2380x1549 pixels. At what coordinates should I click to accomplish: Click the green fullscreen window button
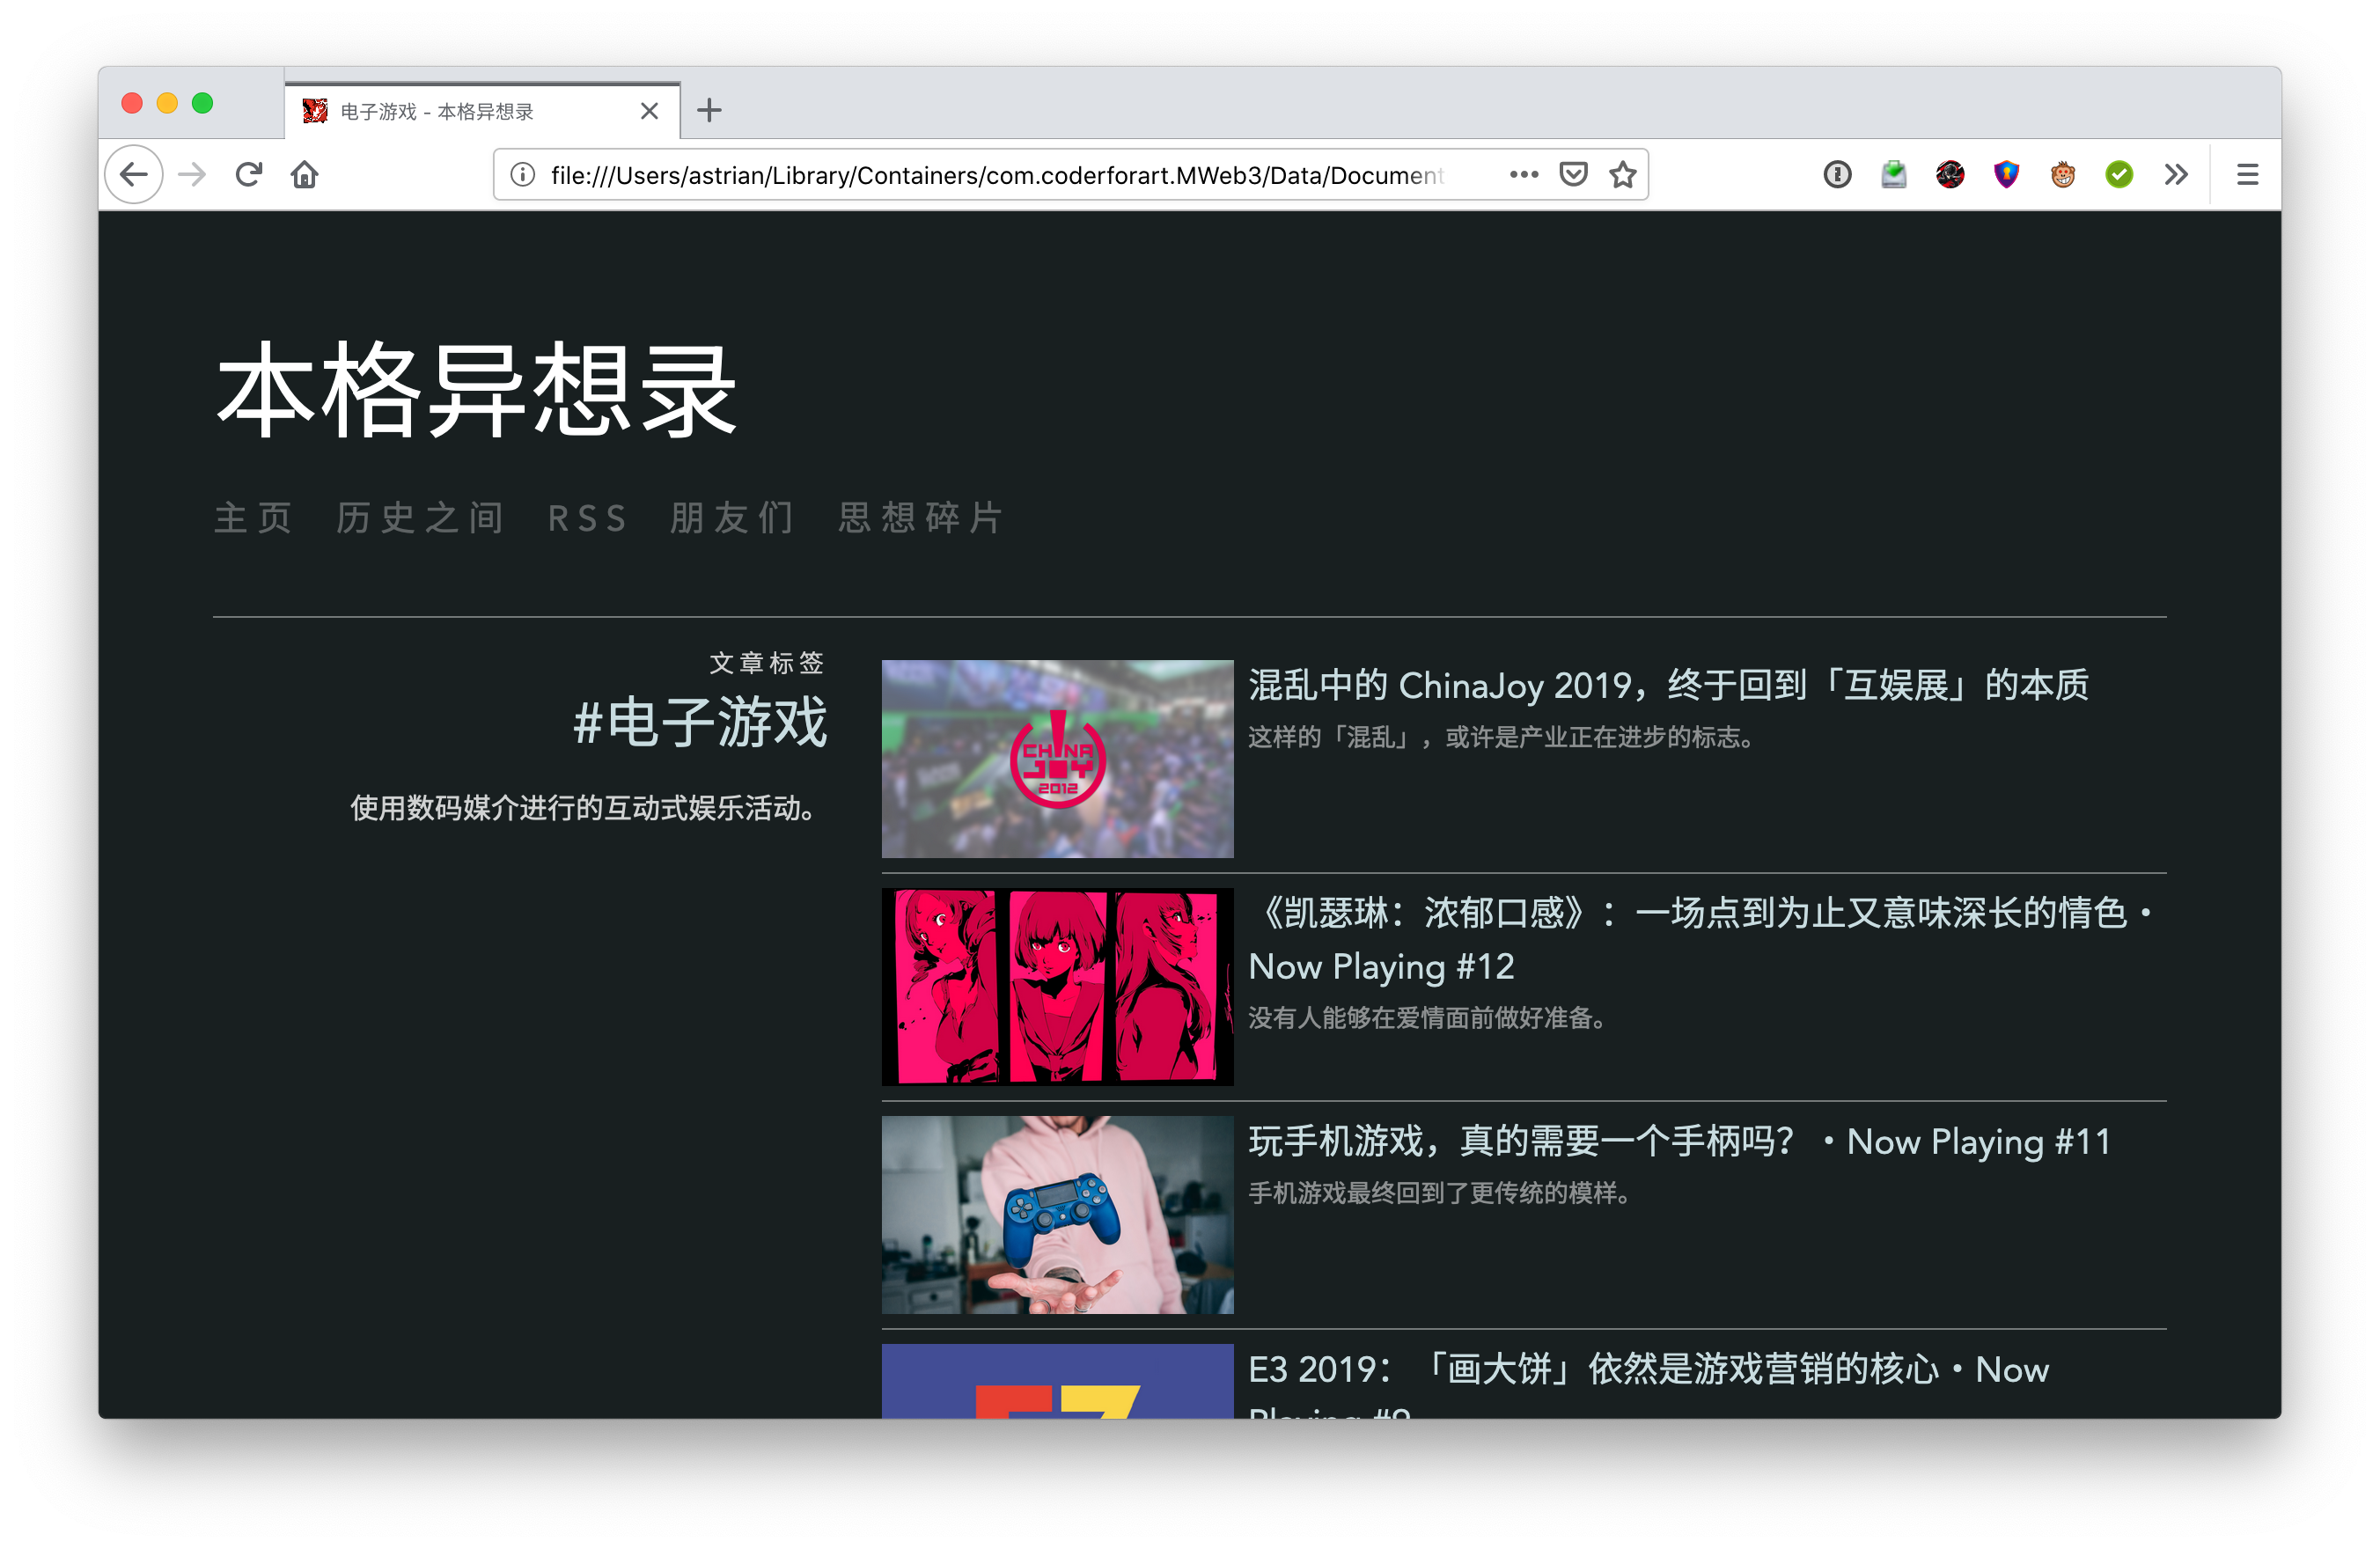202,104
